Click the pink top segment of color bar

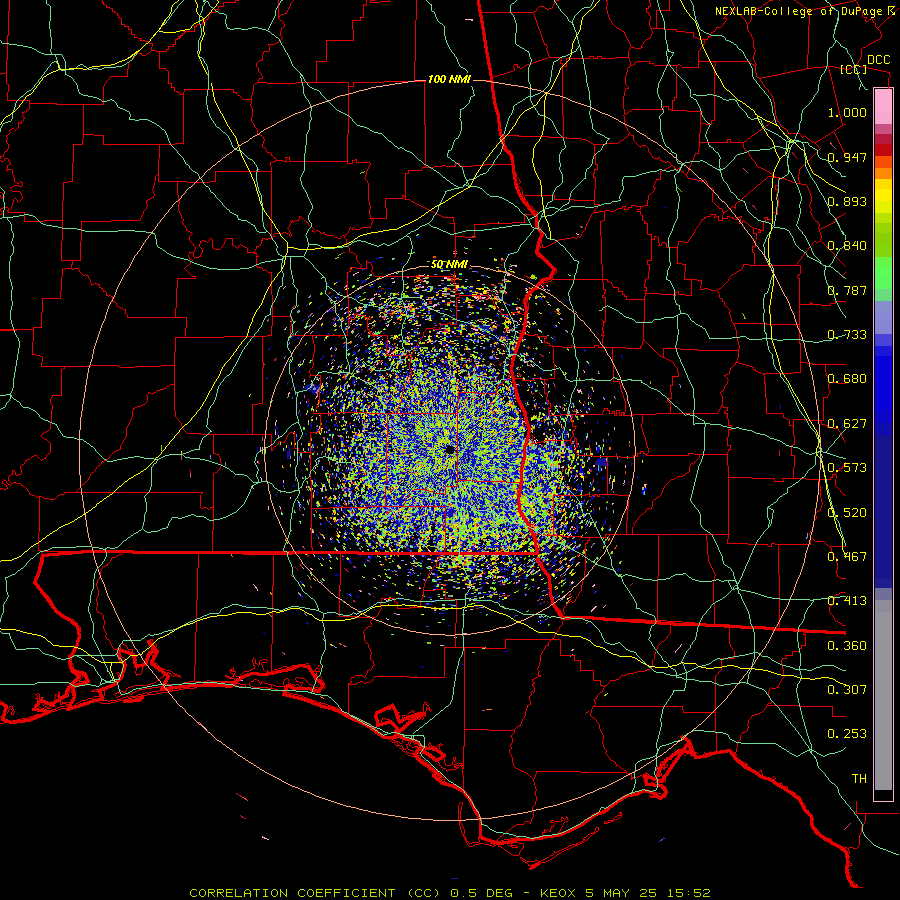click(x=883, y=107)
